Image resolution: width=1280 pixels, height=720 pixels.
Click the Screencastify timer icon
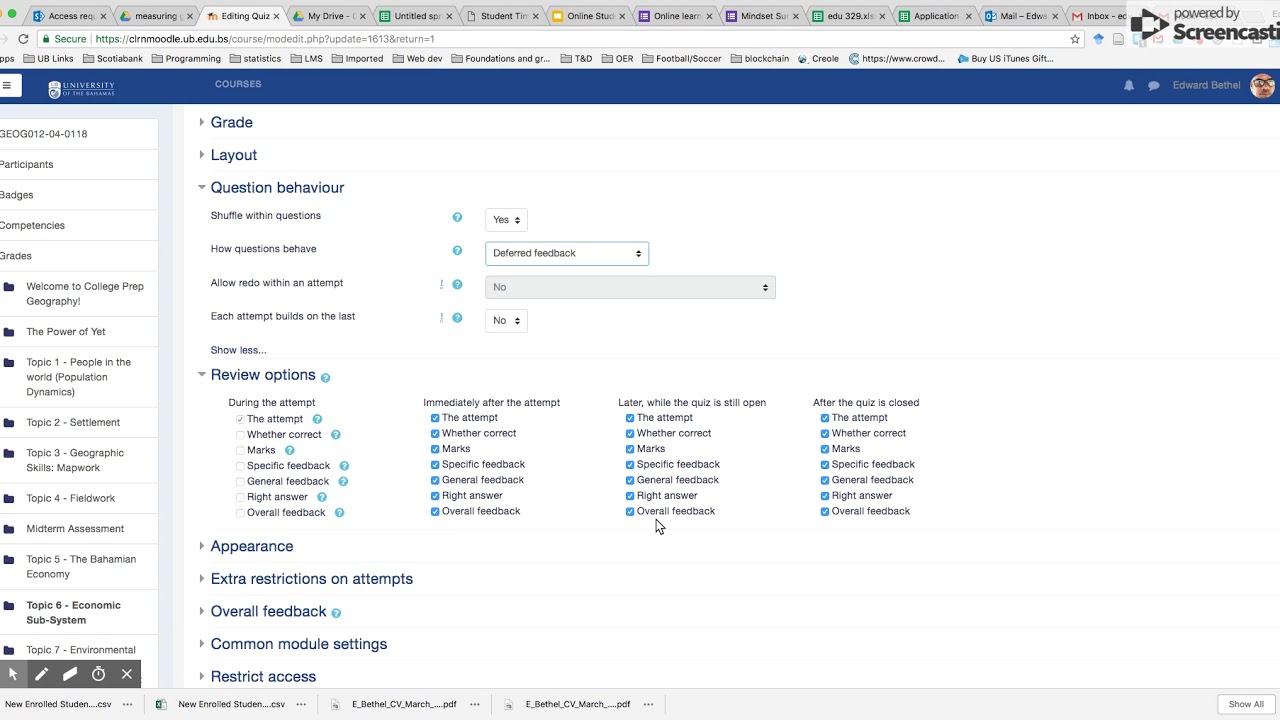click(98, 674)
